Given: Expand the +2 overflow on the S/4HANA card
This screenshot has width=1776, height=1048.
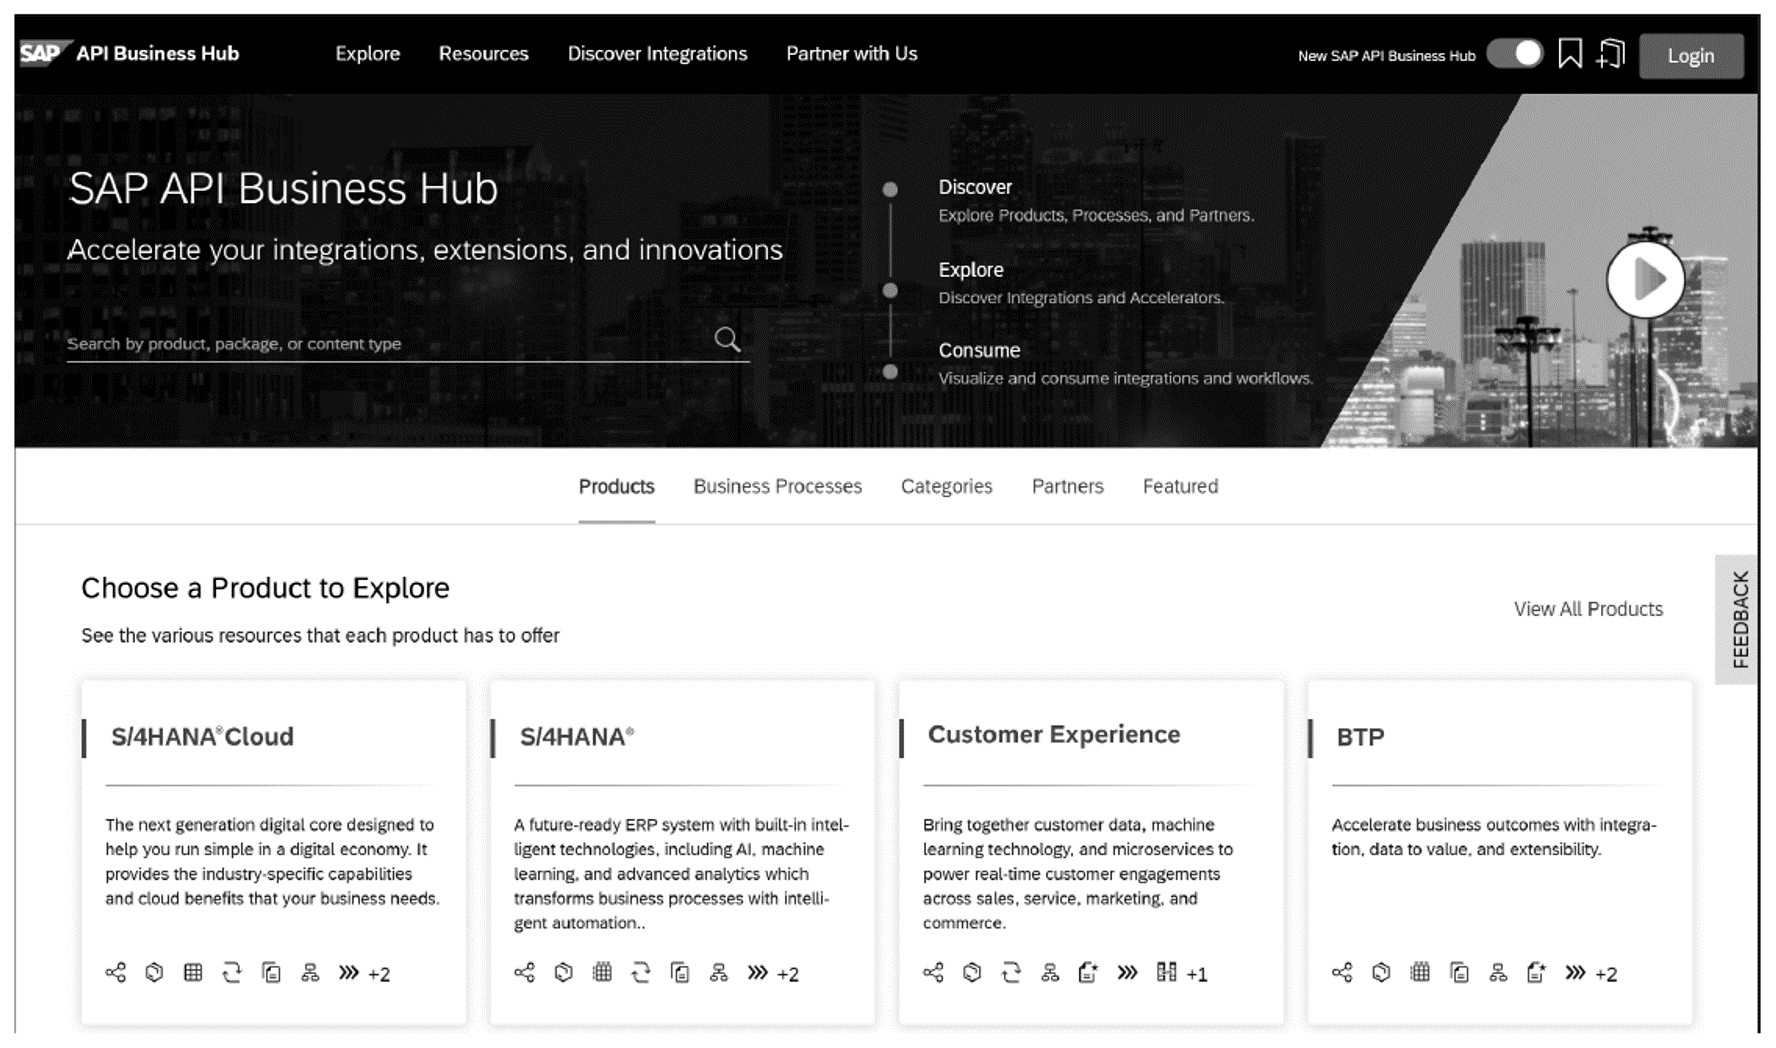Looking at the screenshot, I should 788,974.
